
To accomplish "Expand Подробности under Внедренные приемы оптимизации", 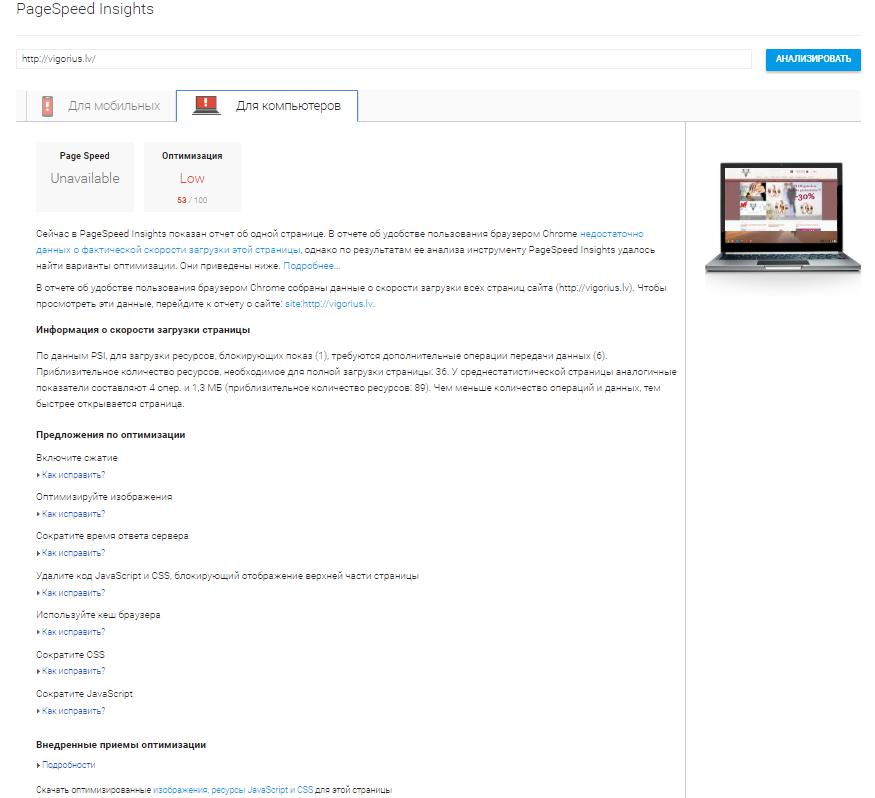I will [x=68, y=765].
